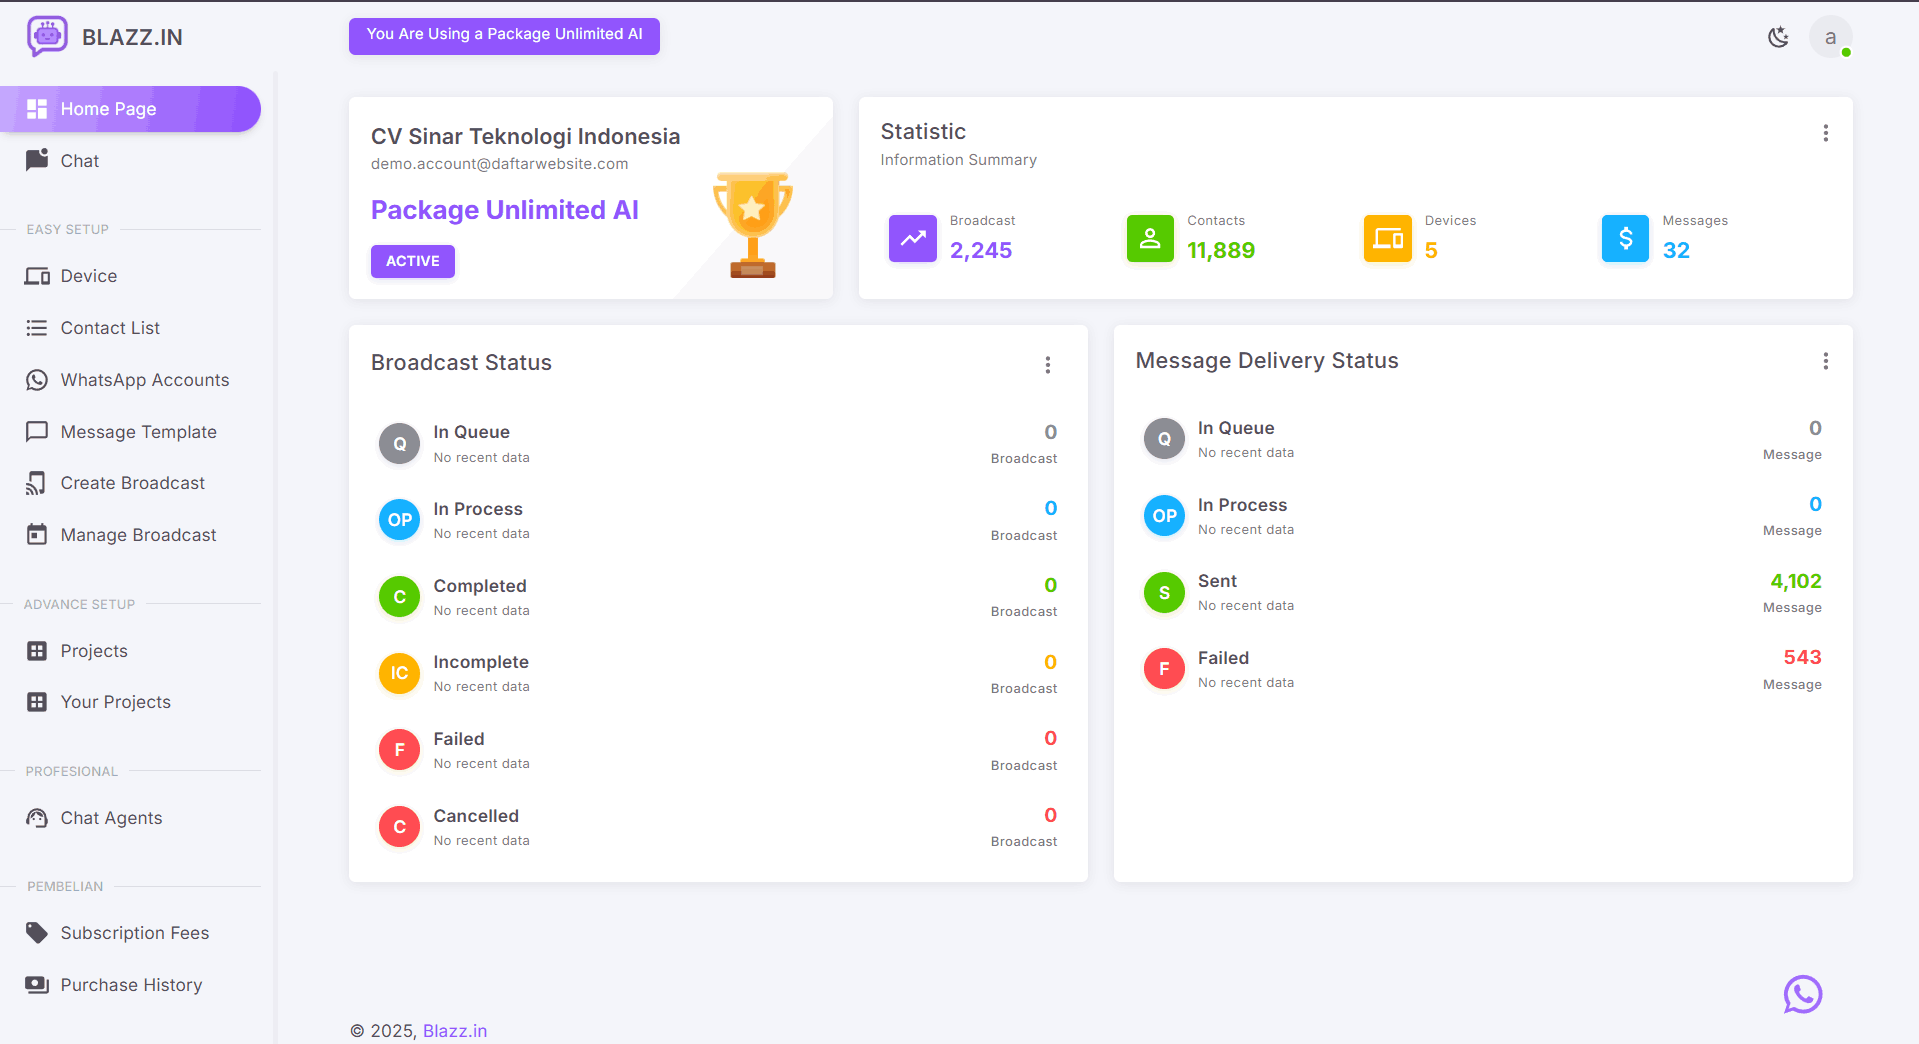Click the Create Broadcast cast icon

point(37,483)
